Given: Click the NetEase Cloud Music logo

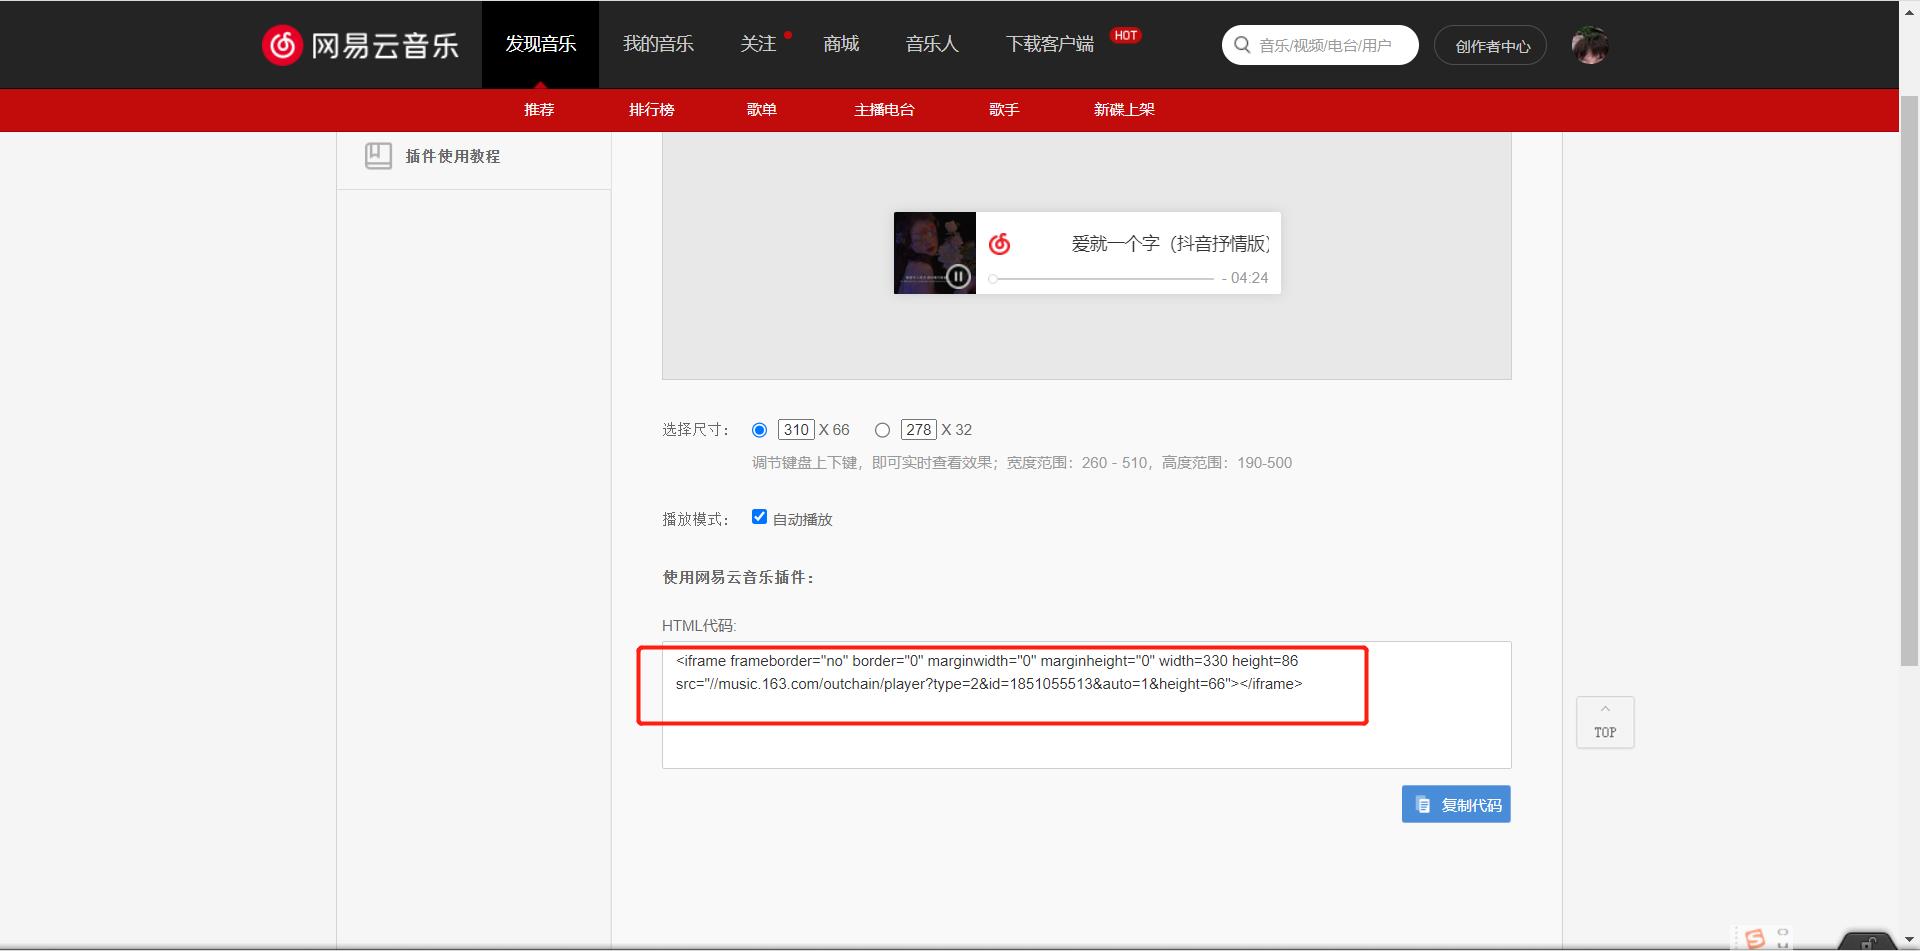Looking at the screenshot, I should (x=360, y=45).
